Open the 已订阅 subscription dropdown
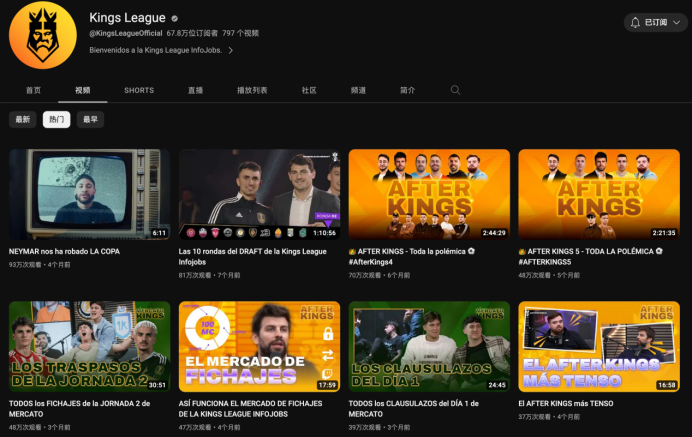692x437 pixels. [655, 23]
